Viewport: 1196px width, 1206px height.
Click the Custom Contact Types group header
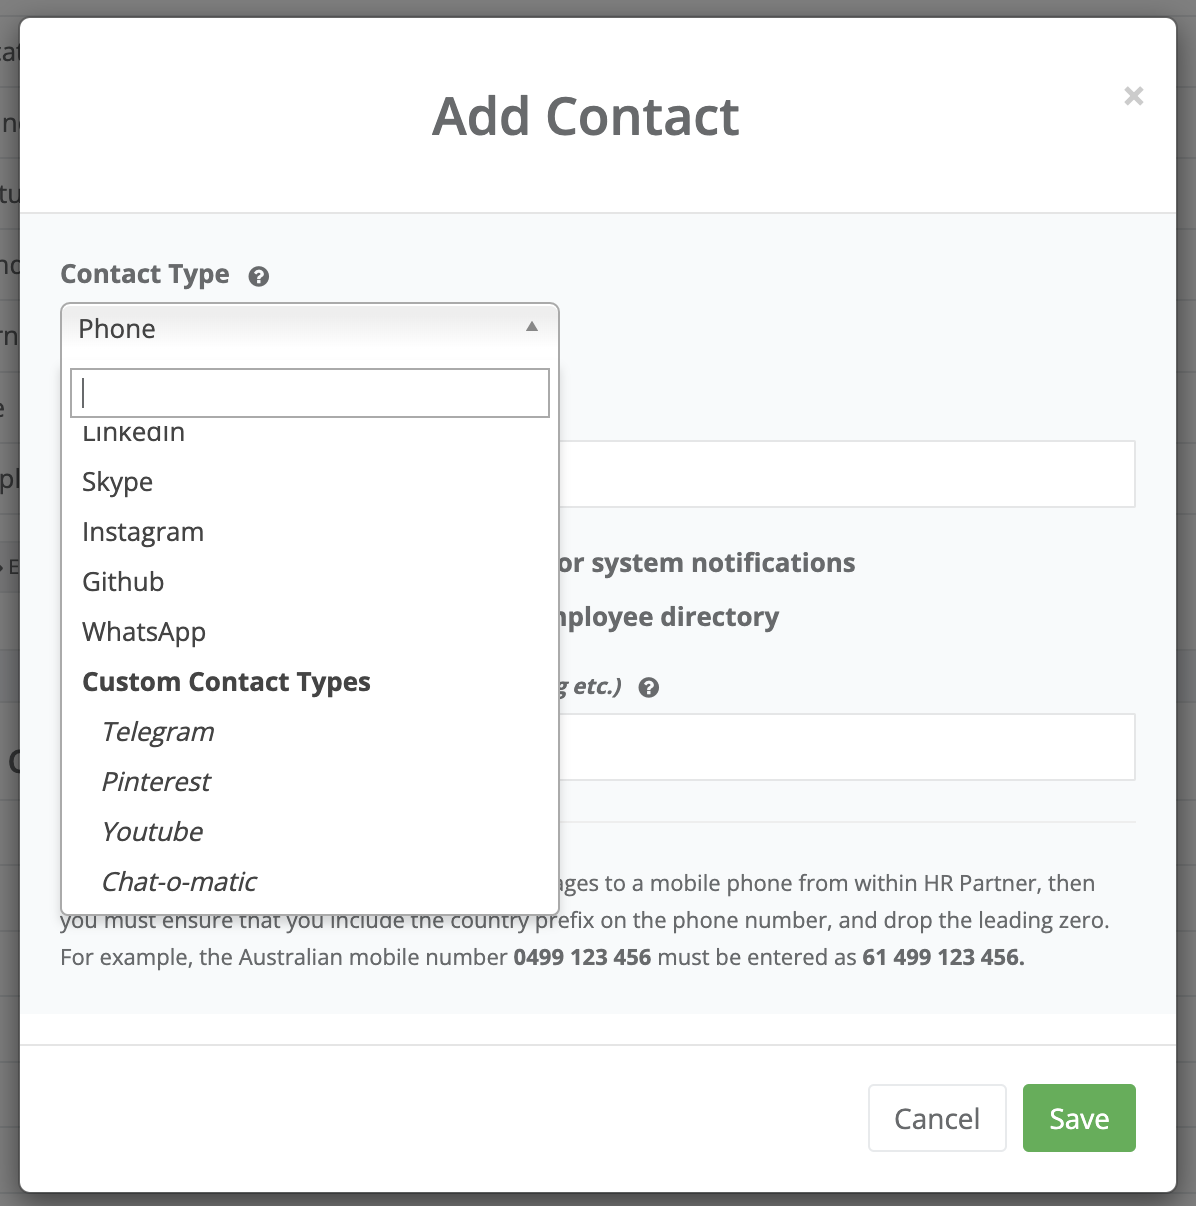click(226, 682)
